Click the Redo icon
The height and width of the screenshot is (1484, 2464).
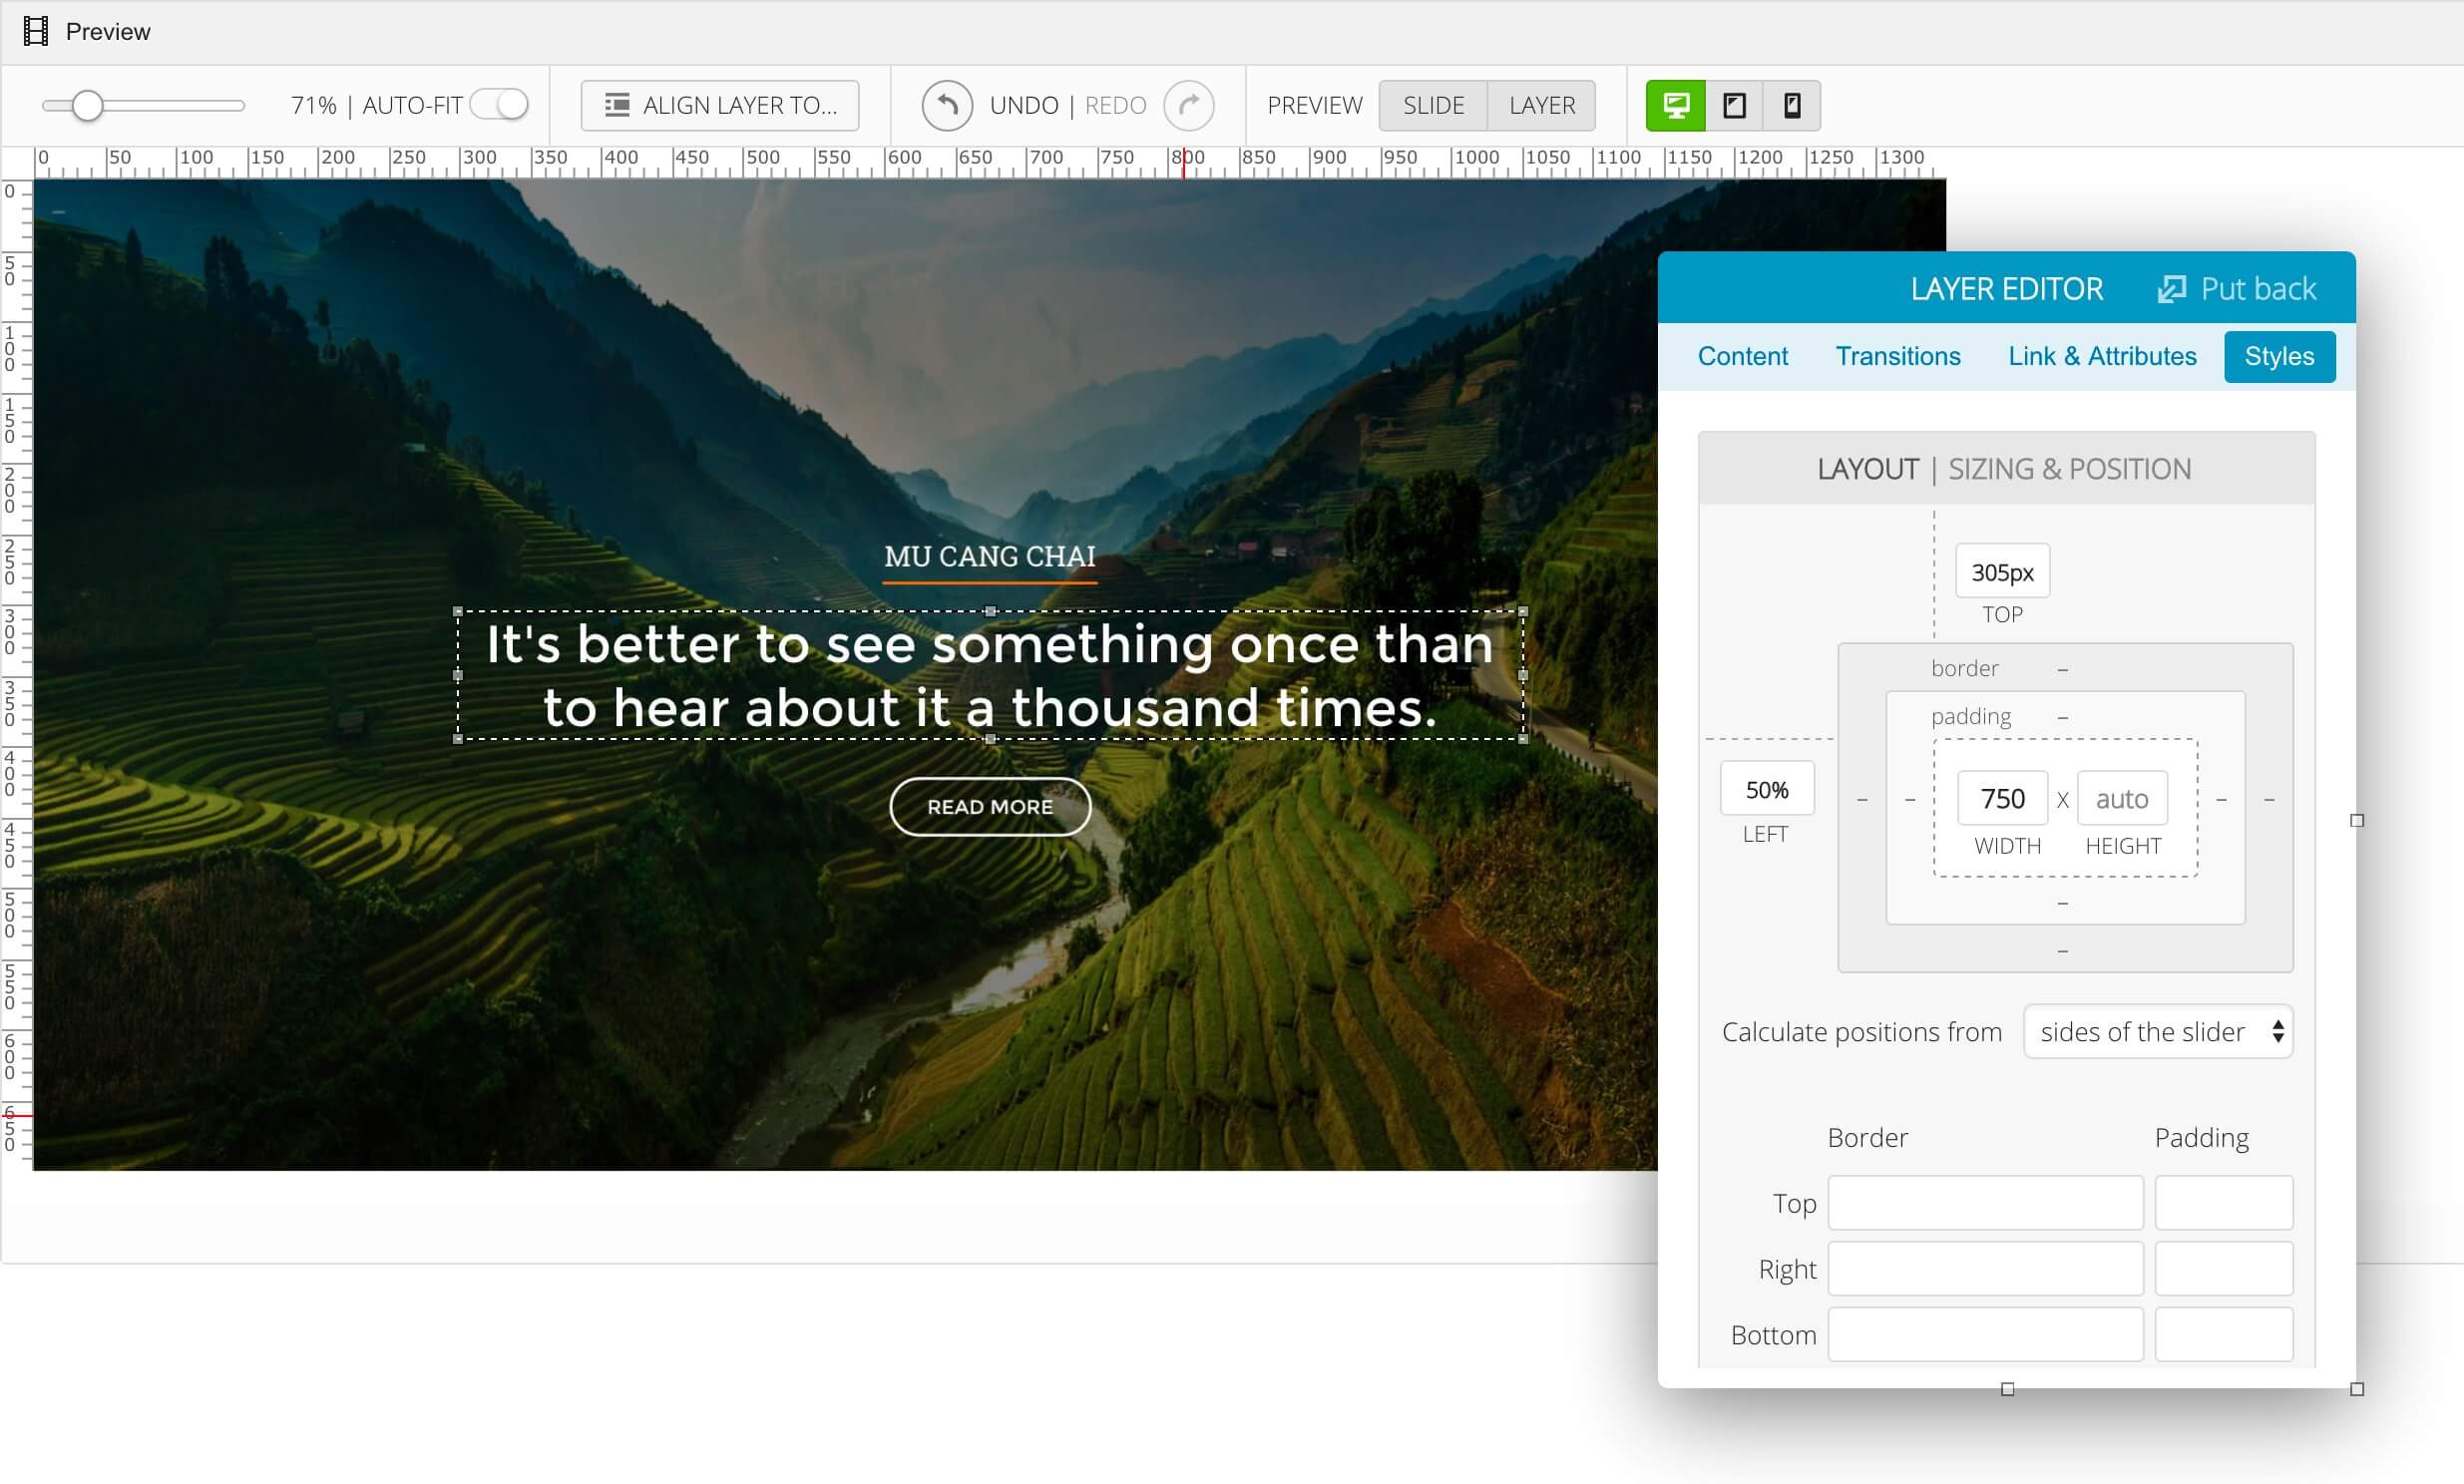[1189, 105]
